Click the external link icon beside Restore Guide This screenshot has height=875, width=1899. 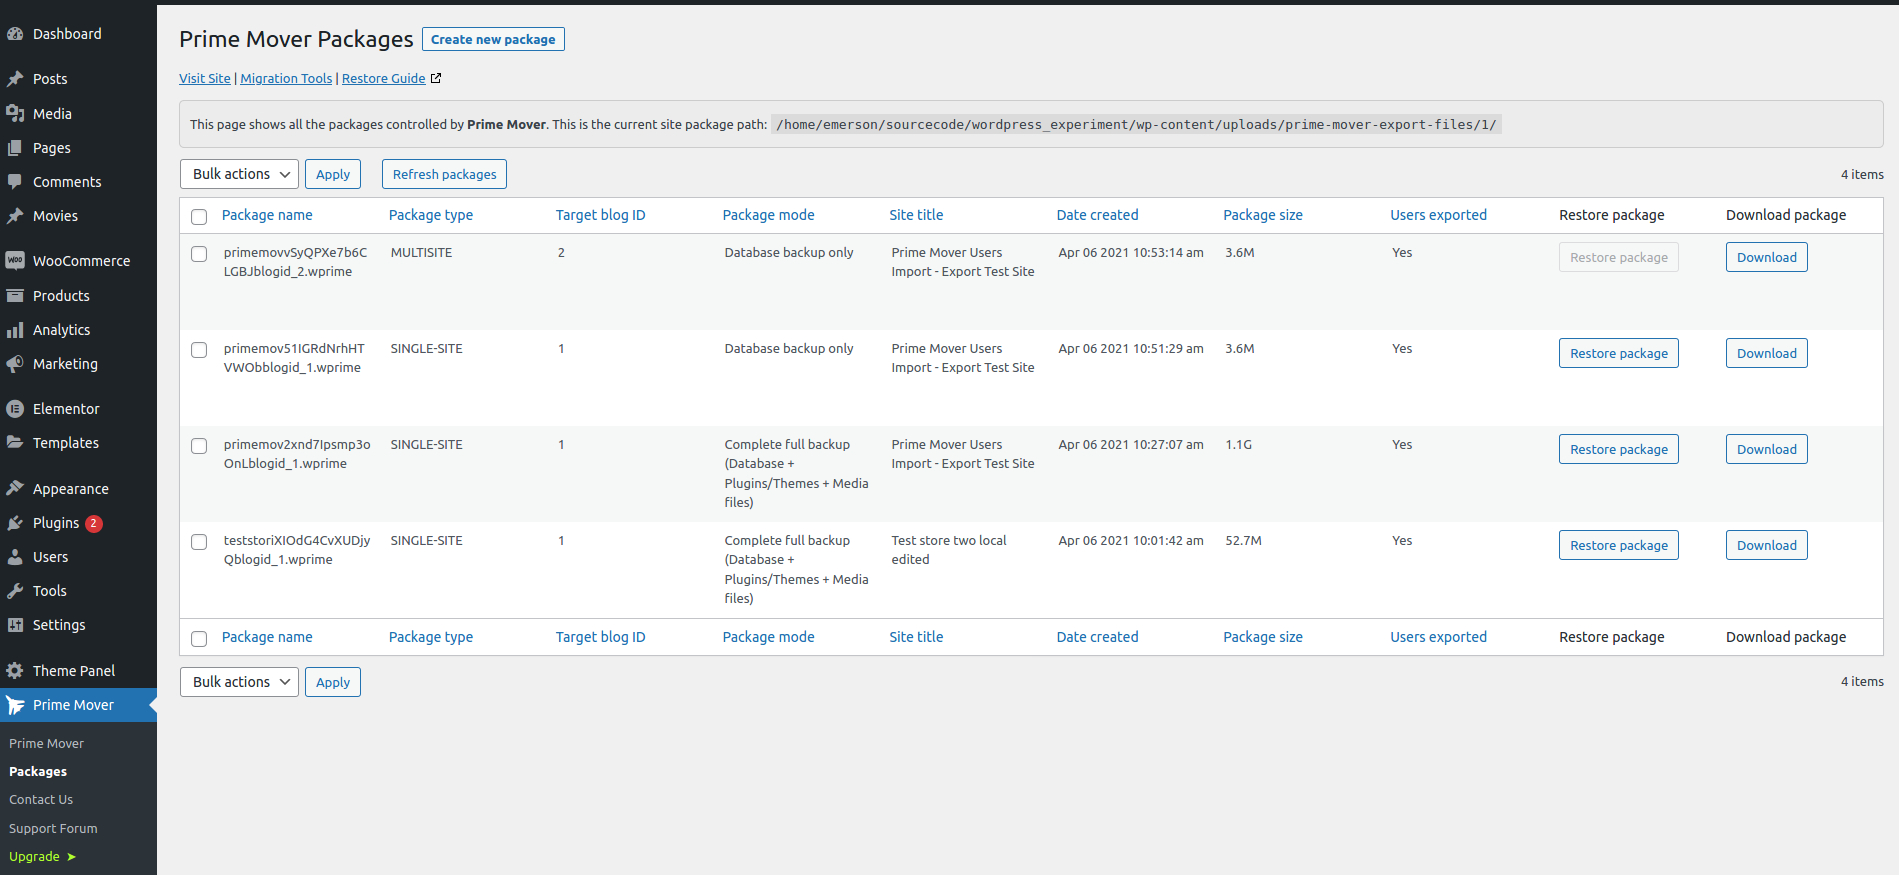[x=436, y=78]
